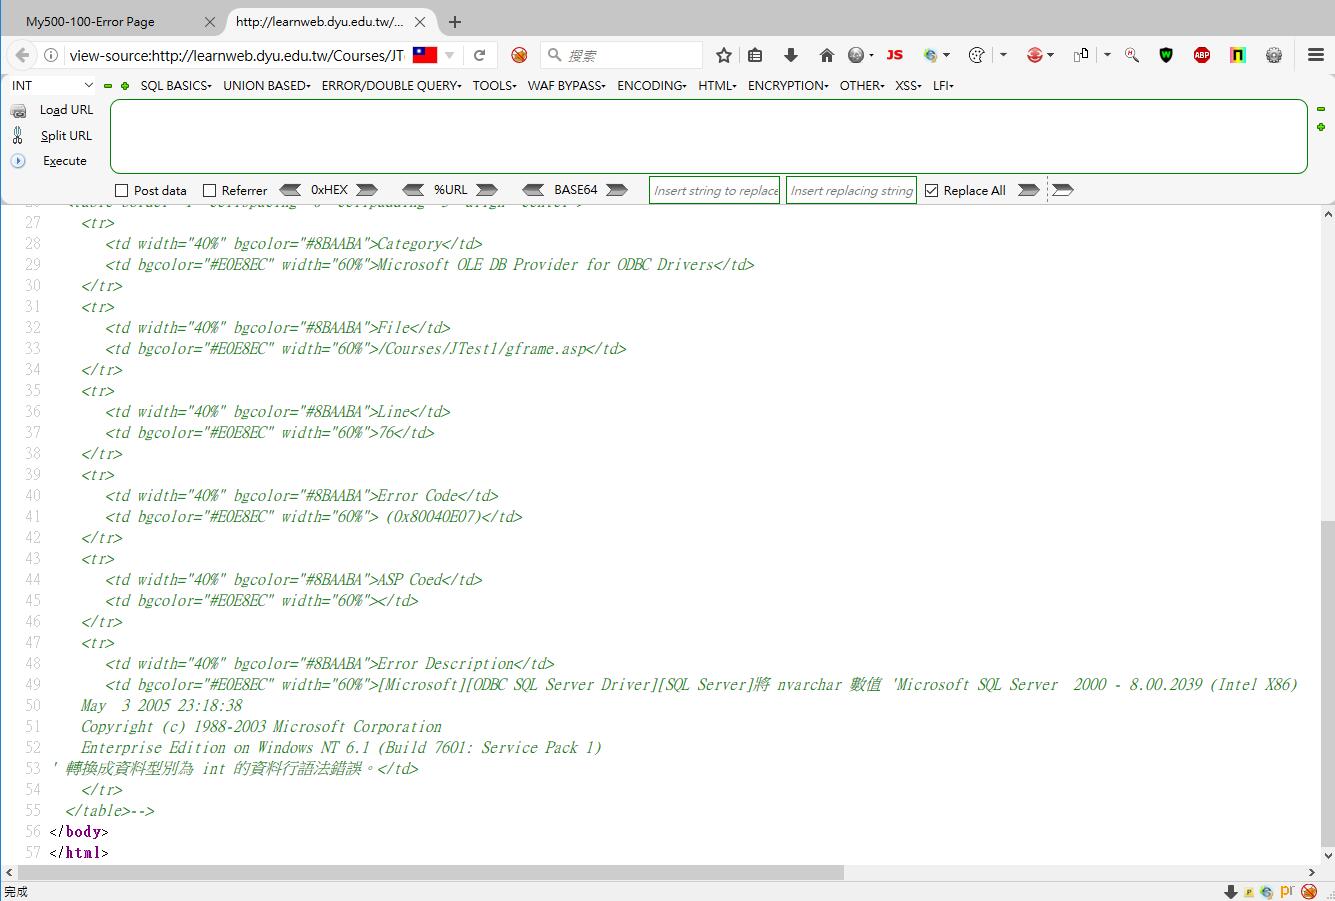1335x901 pixels.
Task: Click the green minus next to INT selector
Action: [108, 86]
